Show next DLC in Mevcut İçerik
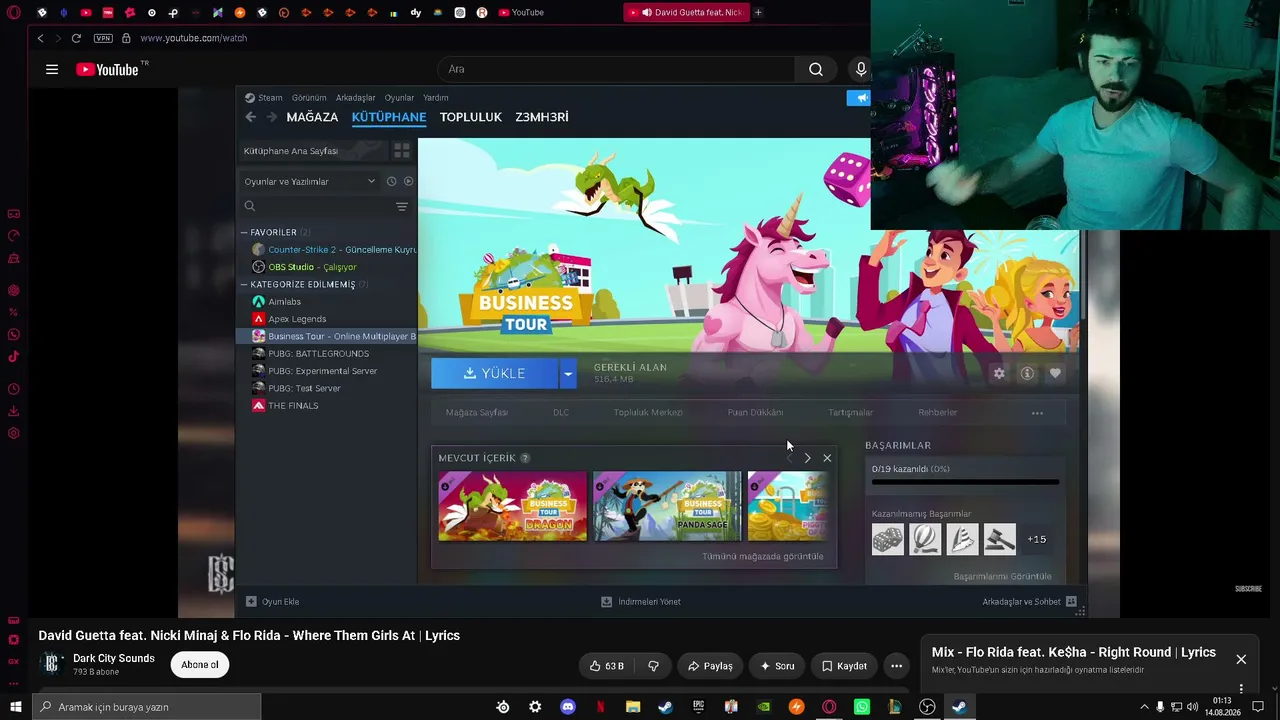This screenshot has width=1280, height=720. (807, 458)
